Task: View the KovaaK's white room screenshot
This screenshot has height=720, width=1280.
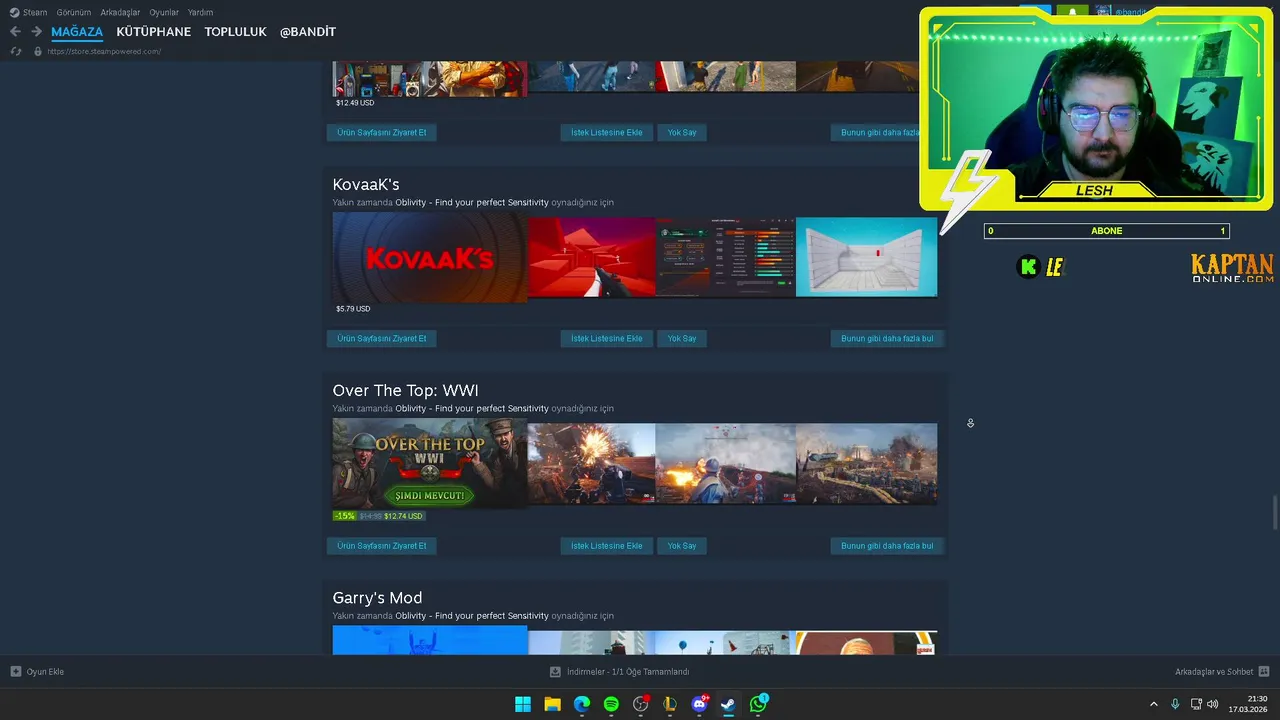Action: (866, 257)
